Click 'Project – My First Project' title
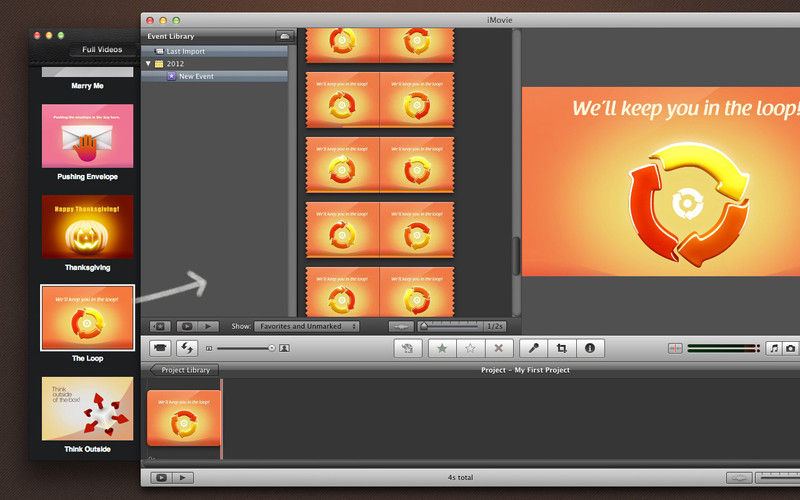The image size is (800, 500). click(x=525, y=370)
